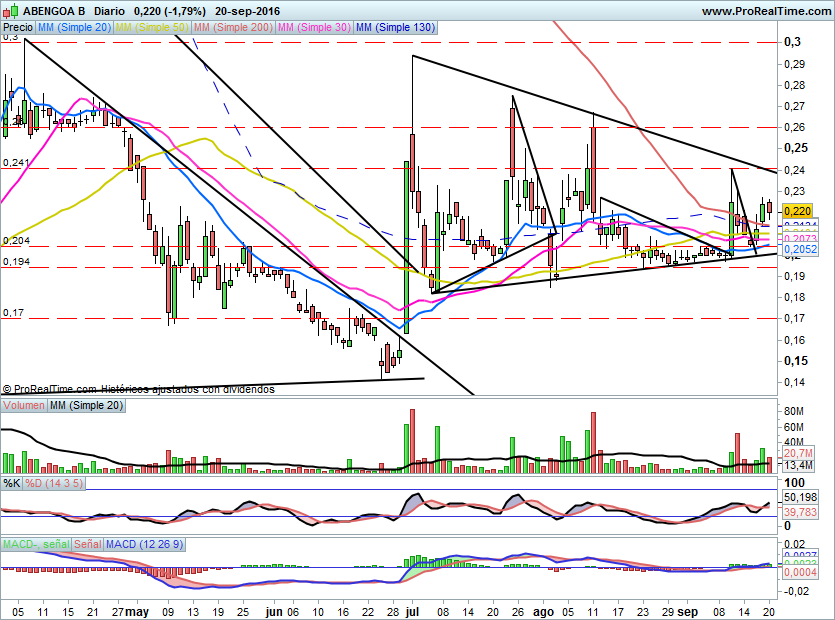Open the MM (Simple 20) price indicator label
The height and width of the screenshot is (620, 835).
pyautogui.click(x=75, y=28)
